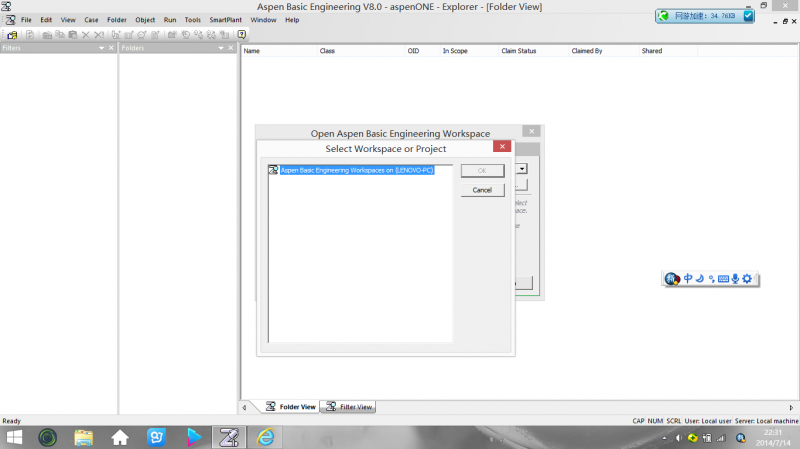Click the Name column header
800x449 pixels.
279,51
